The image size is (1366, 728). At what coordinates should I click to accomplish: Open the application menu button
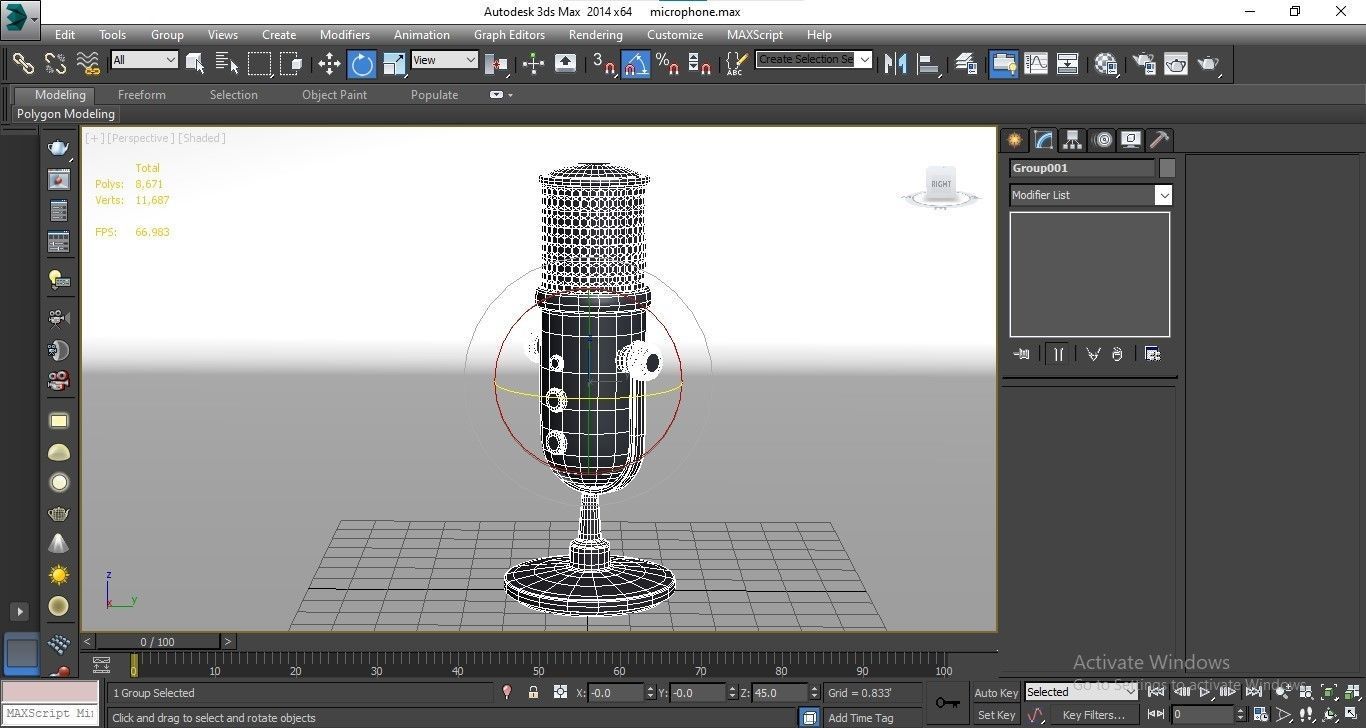tap(20, 18)
